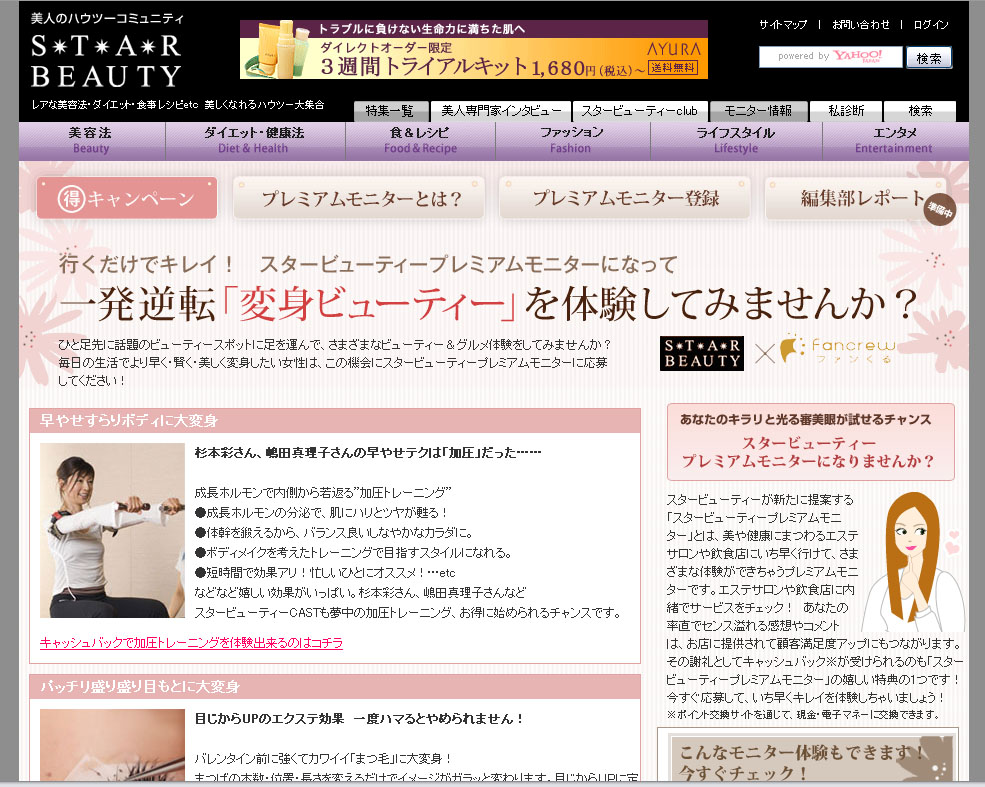
Task: Click the 行くだけでキレイ！ subtitle line
Action: (x=367, y=264)
